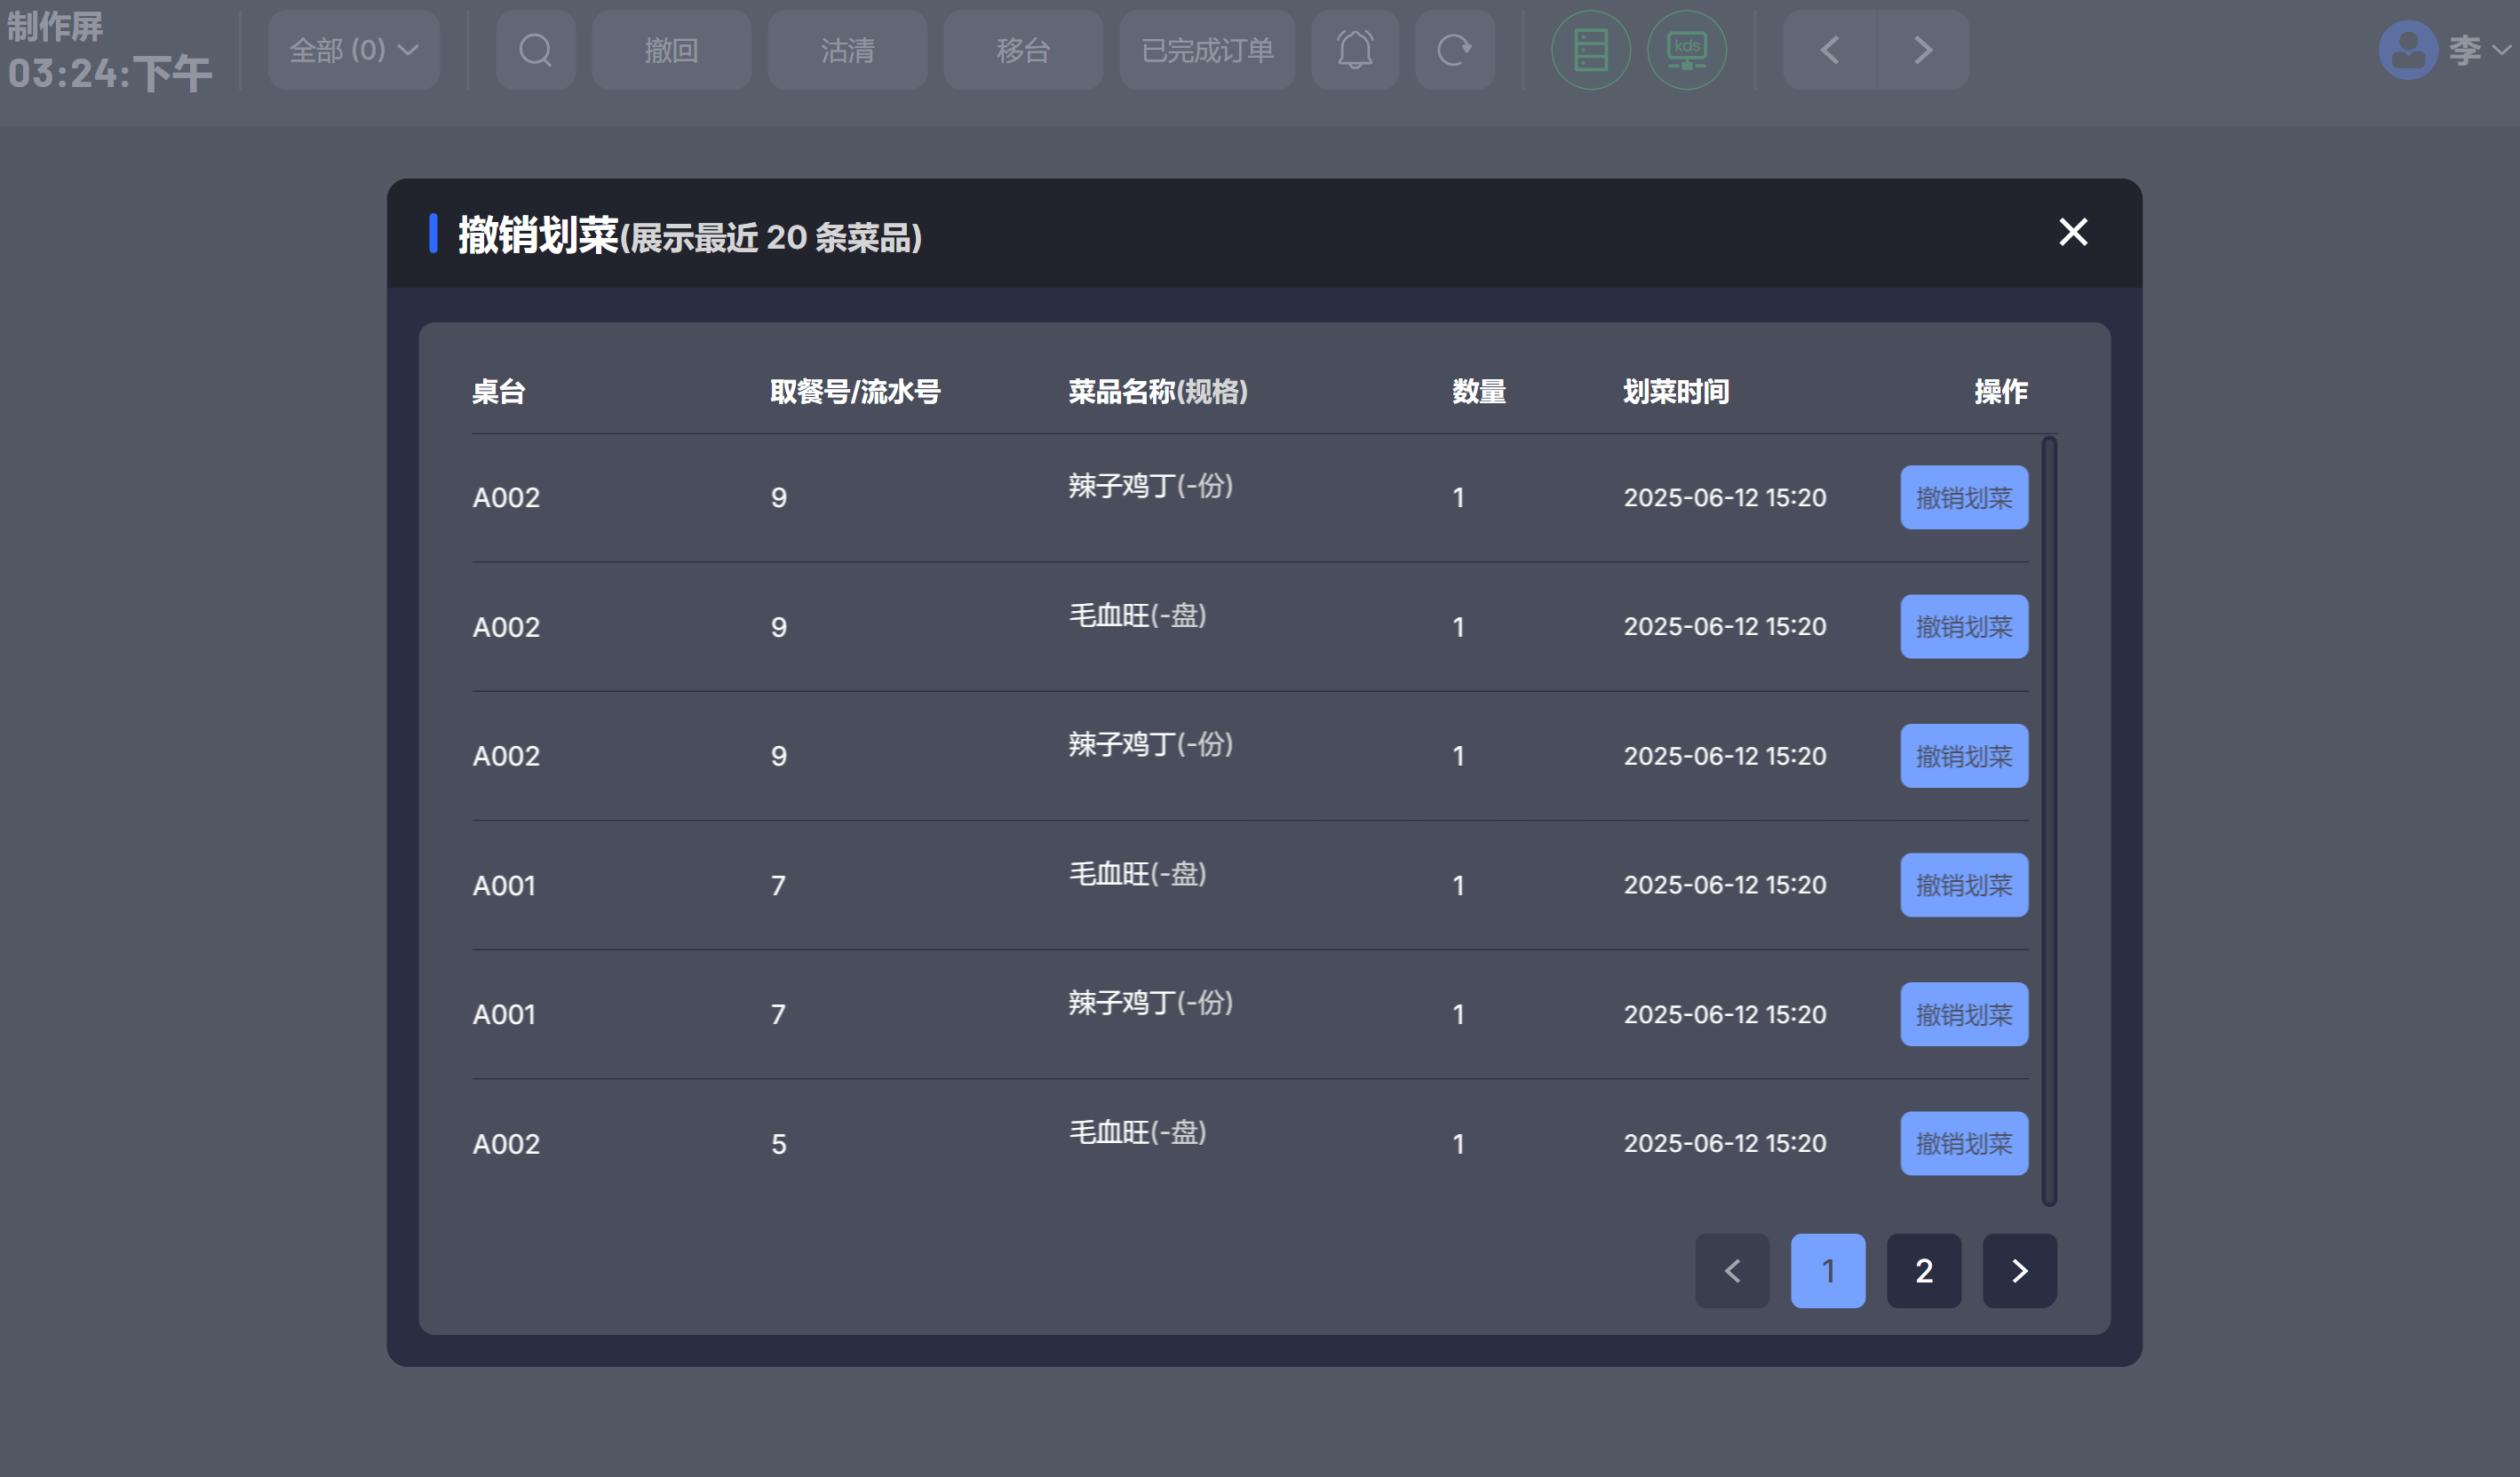Undo first A002 辣子鸡丁 row with 撤销划菜
The image size is (2520, 1477).
click(1964, 497)
